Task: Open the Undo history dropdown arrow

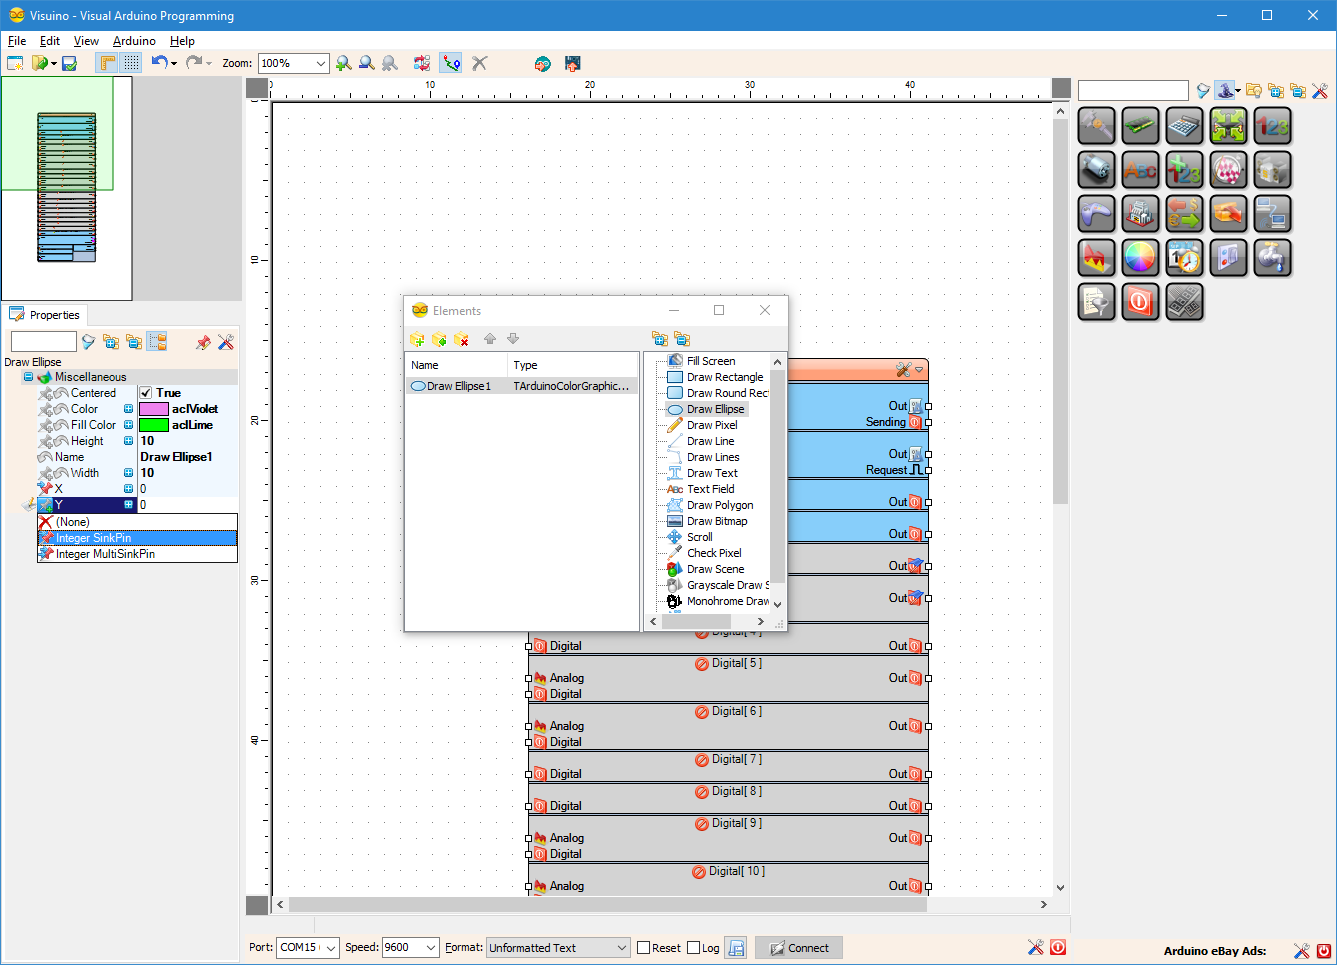Action: (x=174, y=63)
